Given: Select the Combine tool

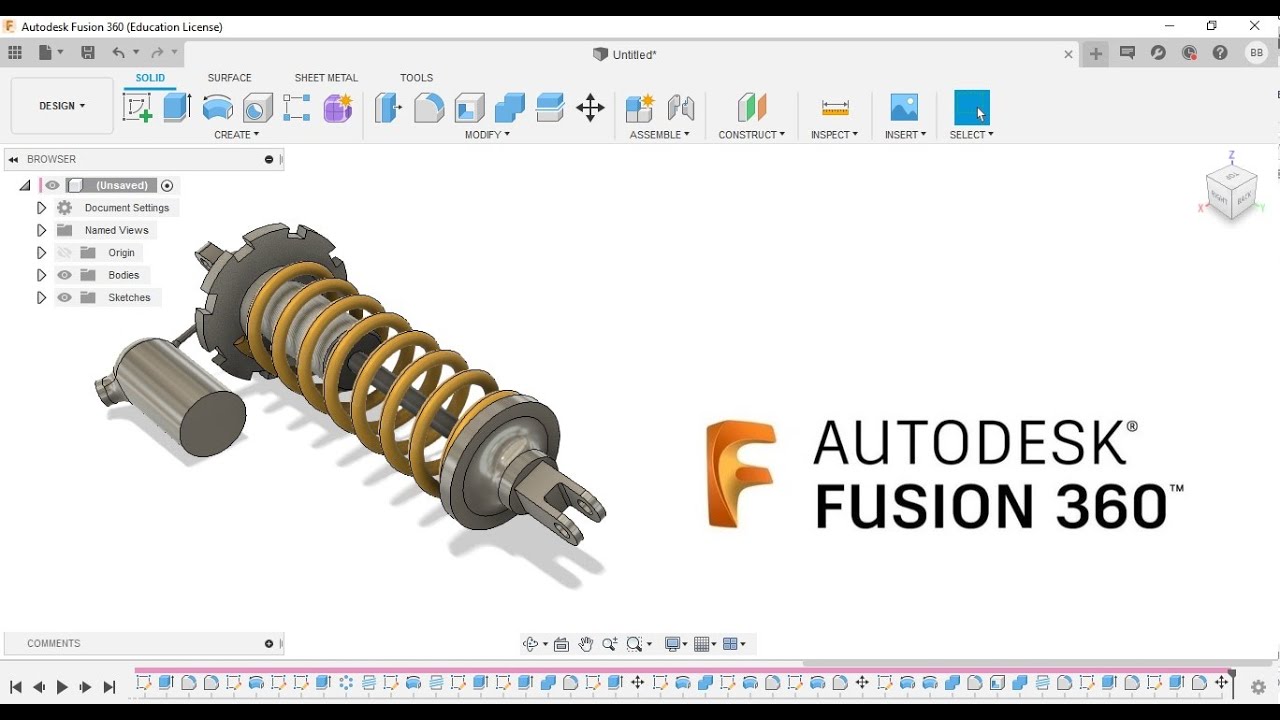Looking at the screenshot, I should point(509,107).
